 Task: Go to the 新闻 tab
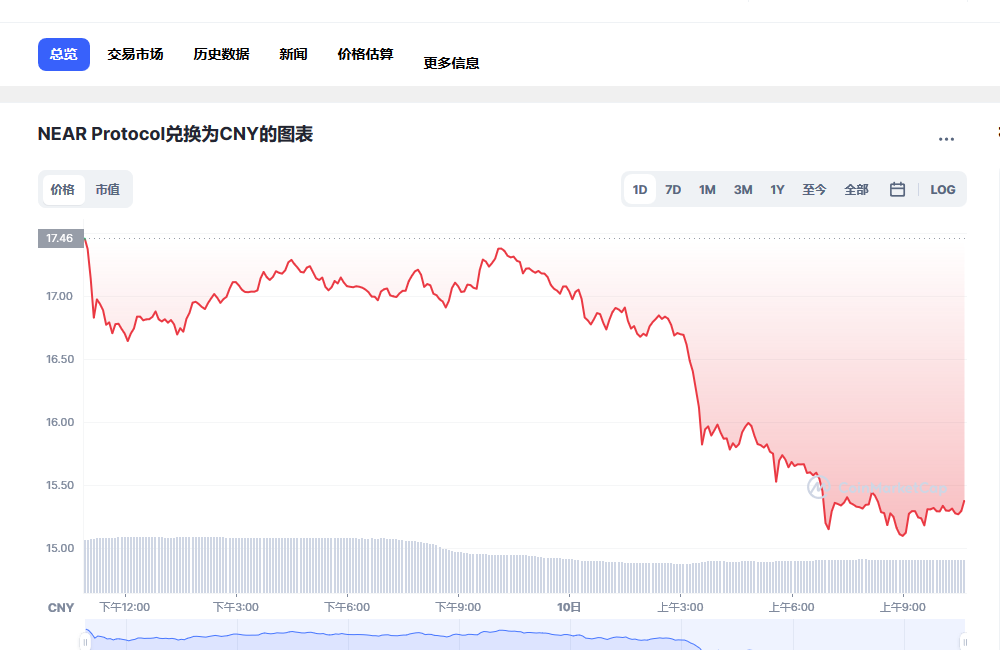(x=293, y=54)
